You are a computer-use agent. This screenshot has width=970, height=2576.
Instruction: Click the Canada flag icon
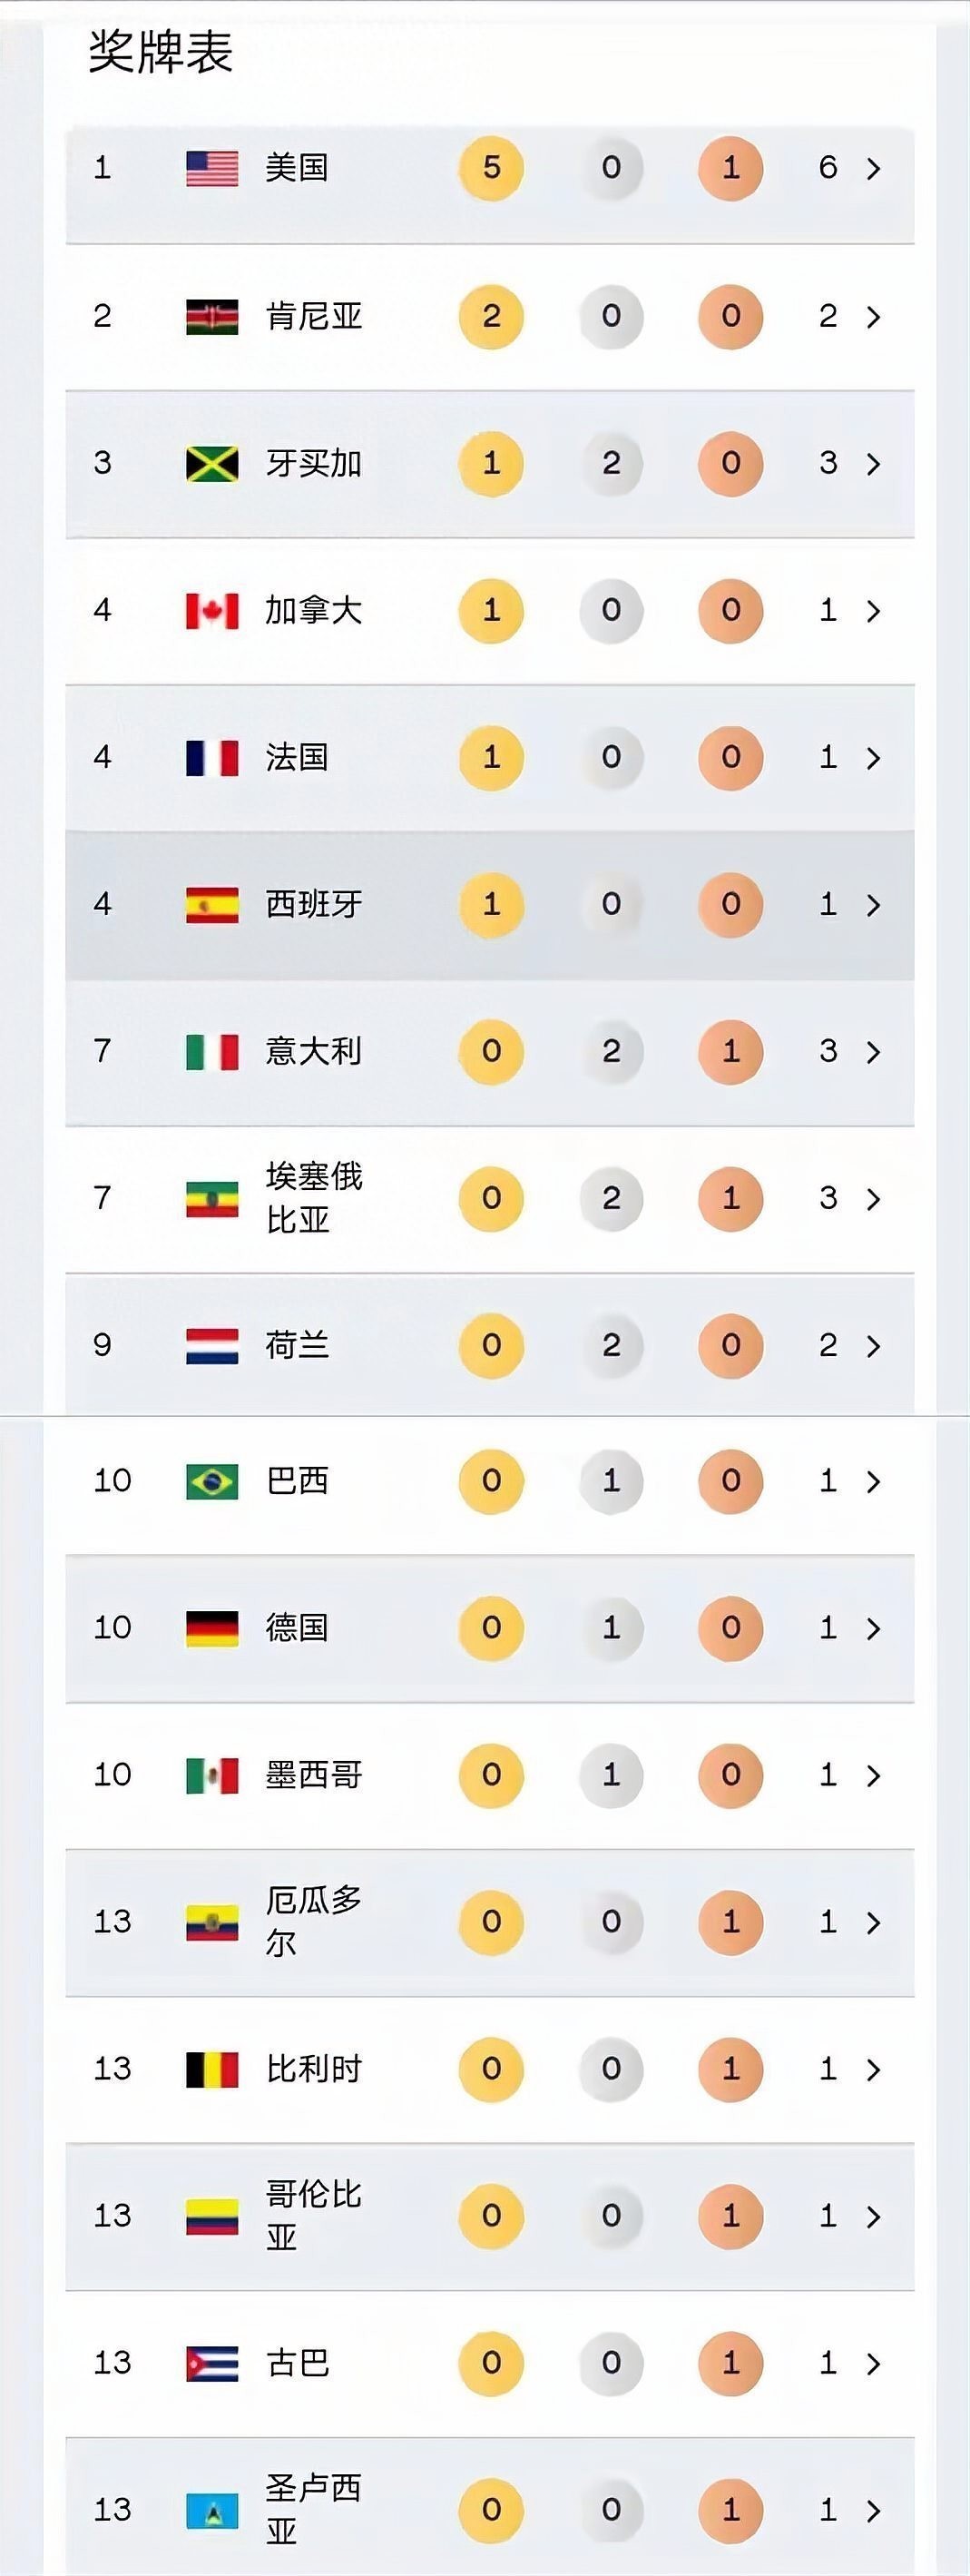point(212,610)
